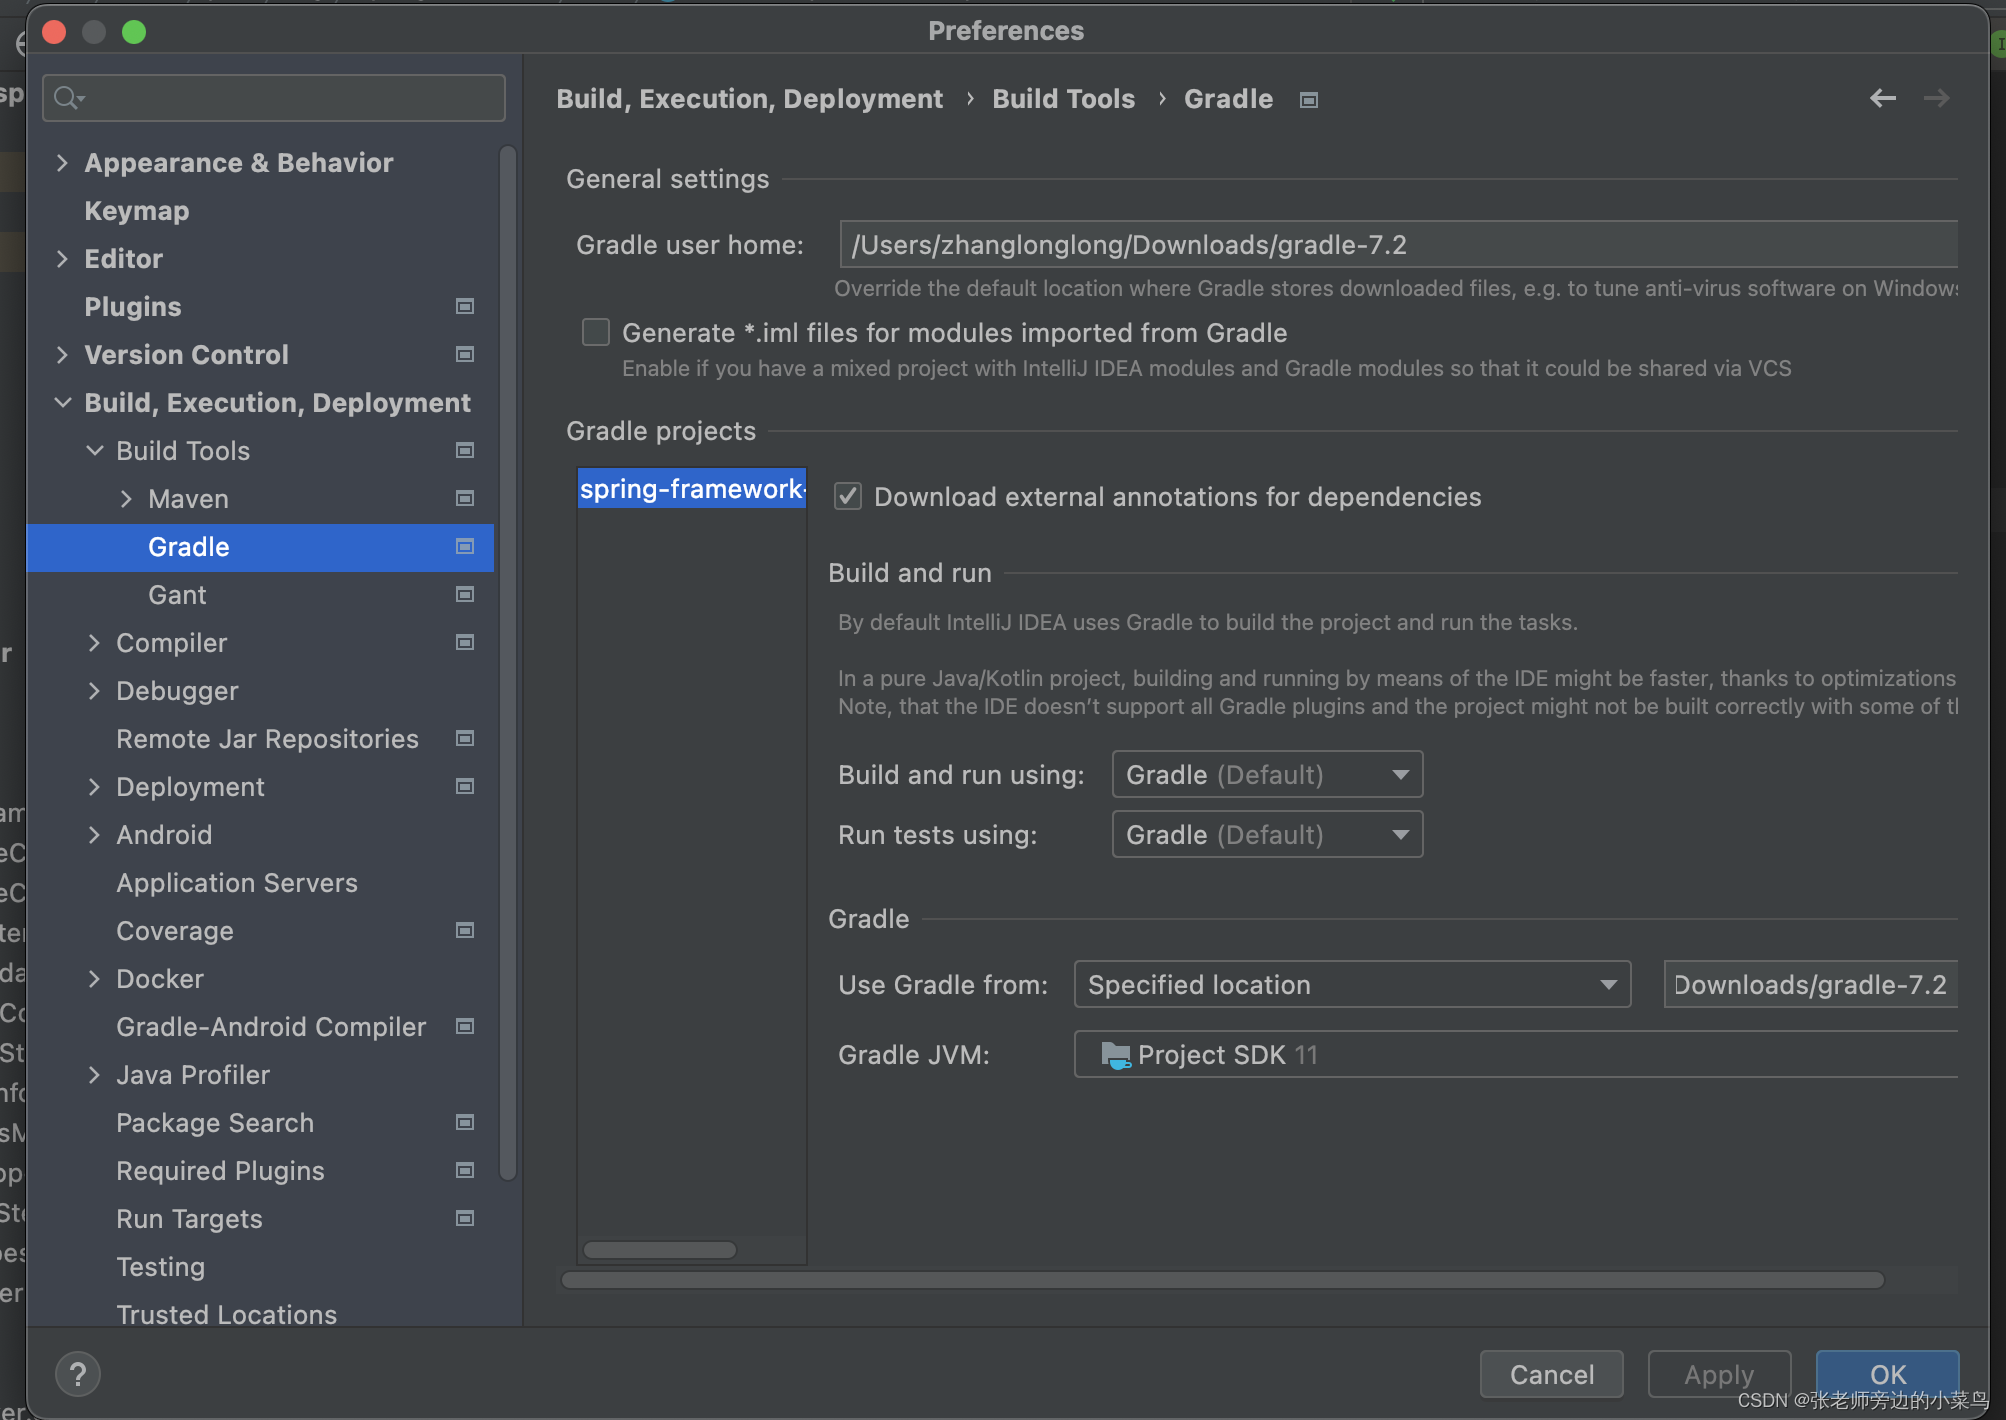
Task: Open Gant settings page
Action: click(177, 595)
